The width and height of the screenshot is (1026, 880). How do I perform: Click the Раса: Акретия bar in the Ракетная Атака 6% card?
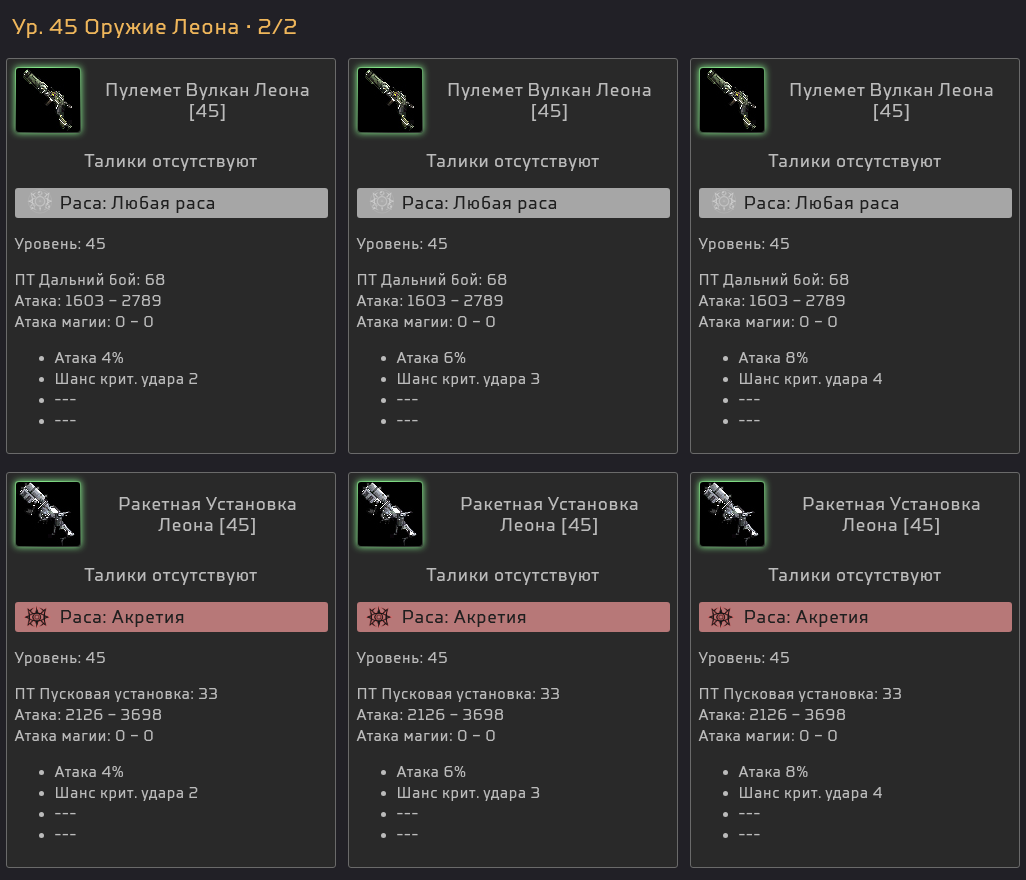point(513,617)
